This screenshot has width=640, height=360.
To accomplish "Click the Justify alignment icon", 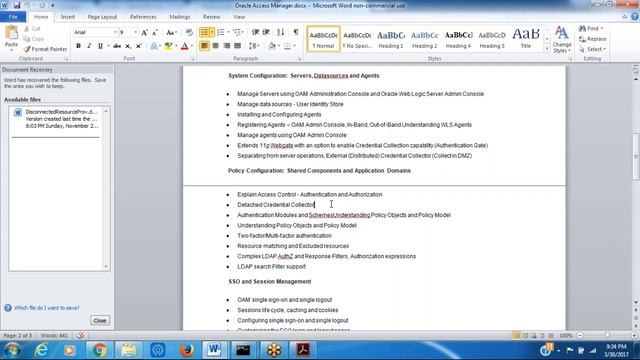I will pyautogui.click(x=237, y=46).
